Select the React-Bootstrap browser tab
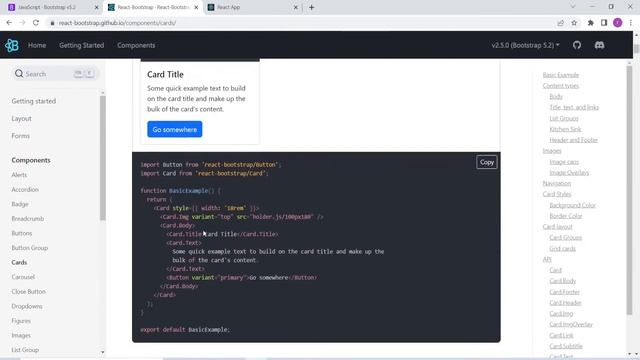The width and height of the screenshot is (640, 360). pos(153,7)
